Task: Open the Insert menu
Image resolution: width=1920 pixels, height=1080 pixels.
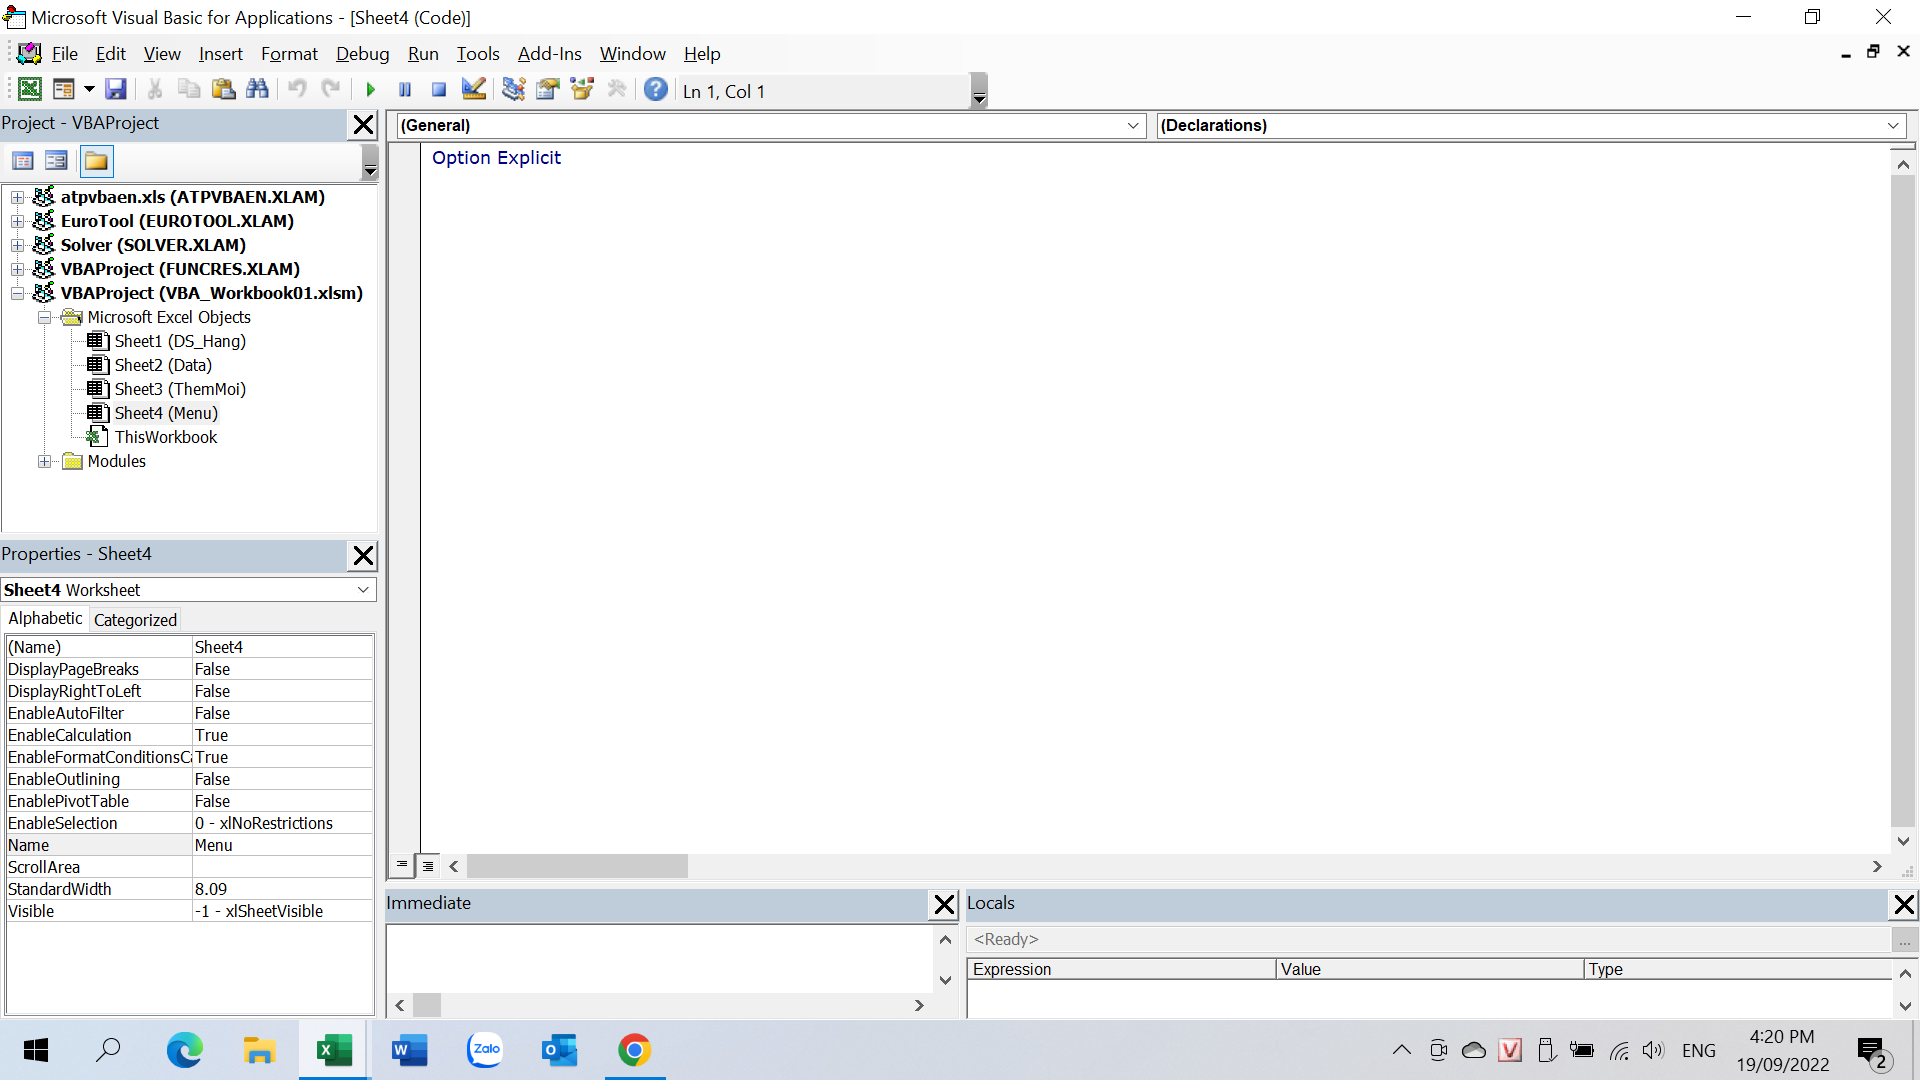Action: [220, 54]
